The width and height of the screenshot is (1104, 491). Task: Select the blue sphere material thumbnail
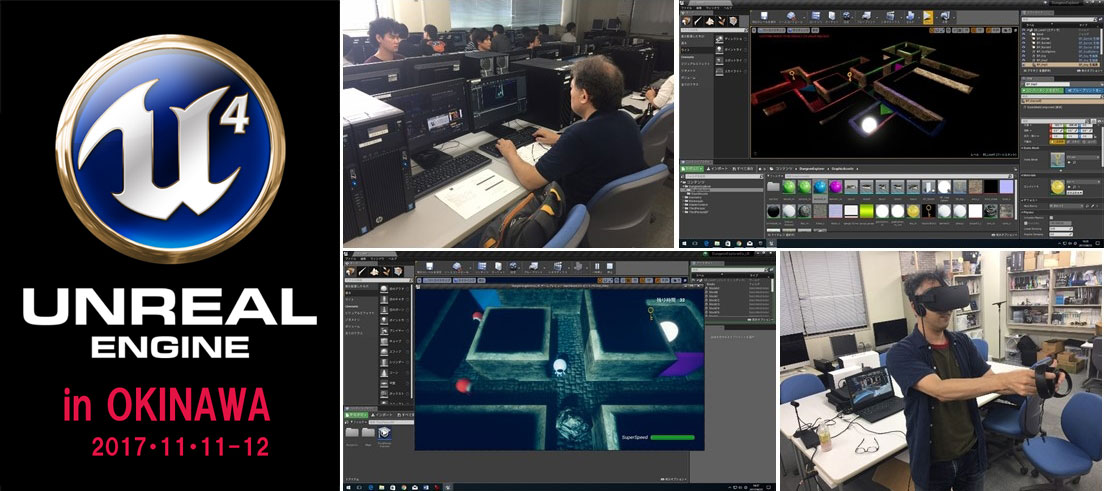click(820, 187)
